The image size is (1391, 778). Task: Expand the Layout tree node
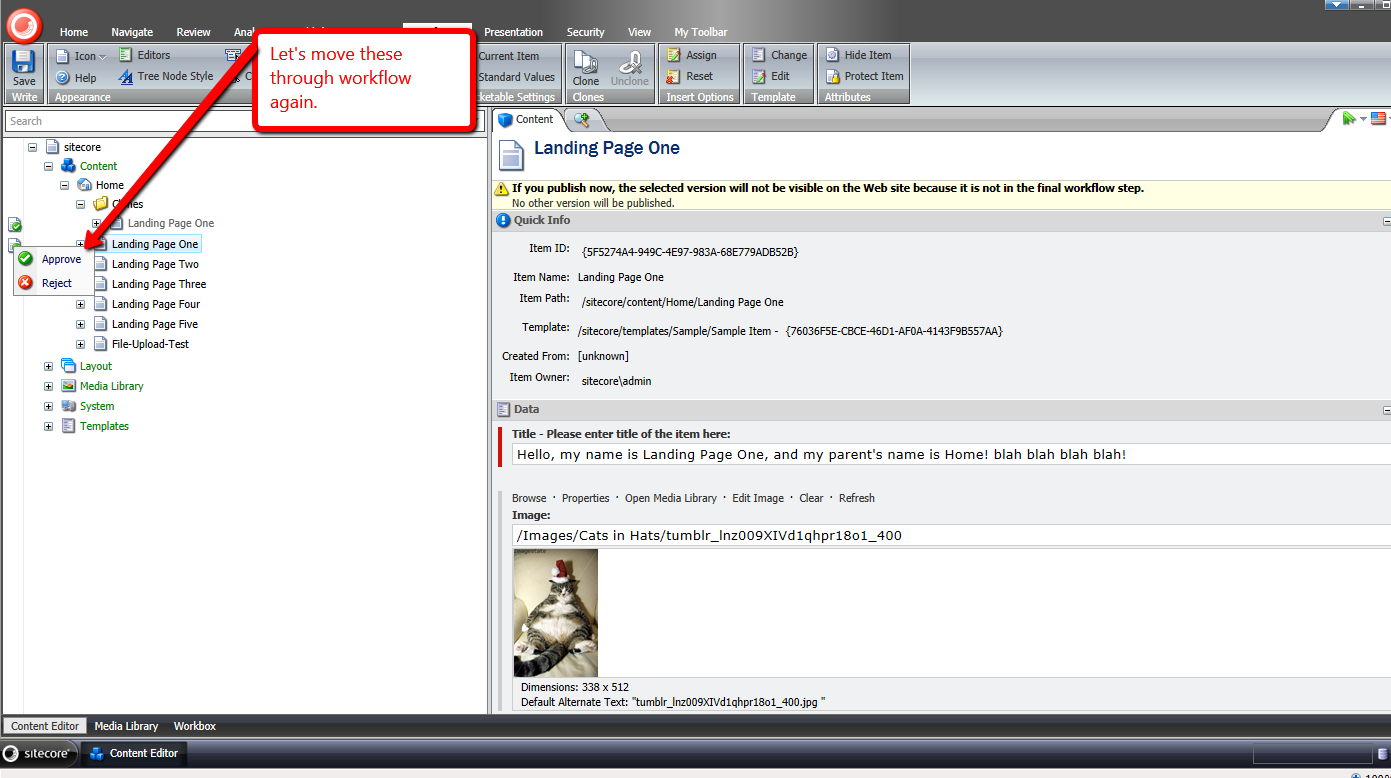pos(48,366)
